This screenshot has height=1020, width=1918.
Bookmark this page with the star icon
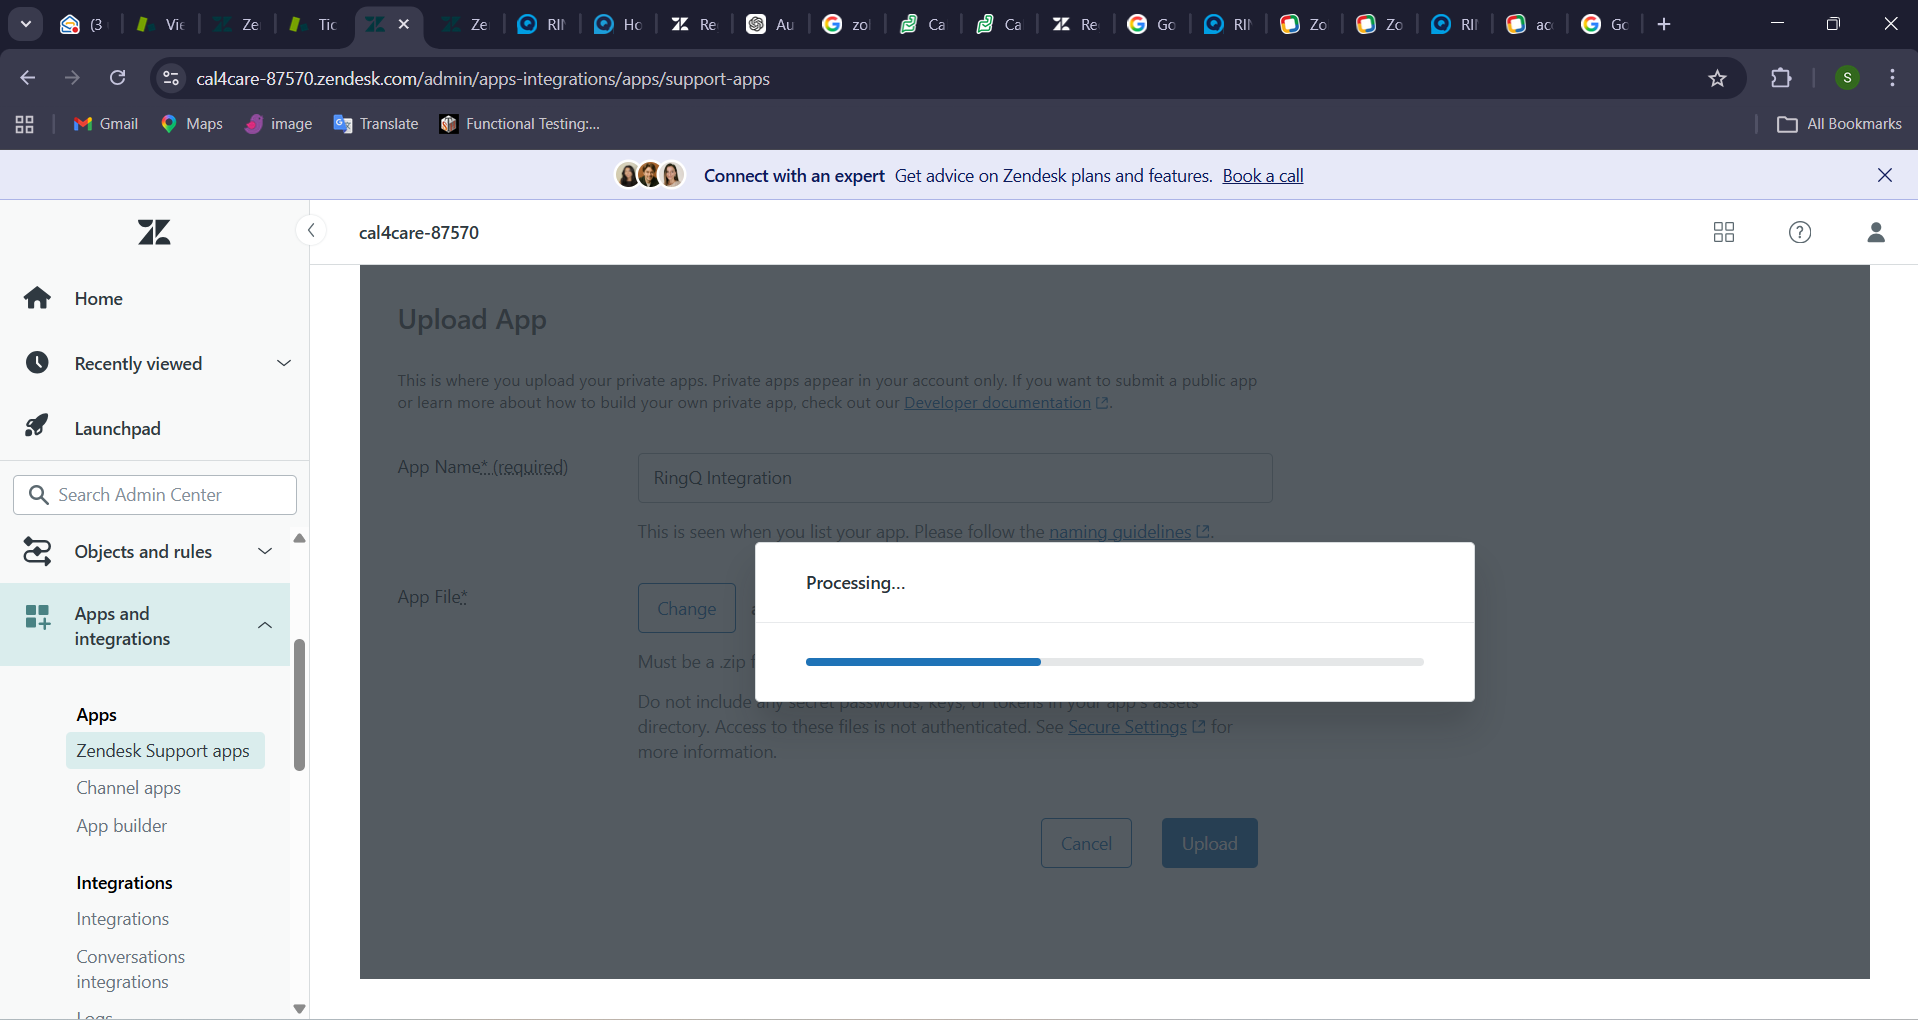tap(1718, 78)
